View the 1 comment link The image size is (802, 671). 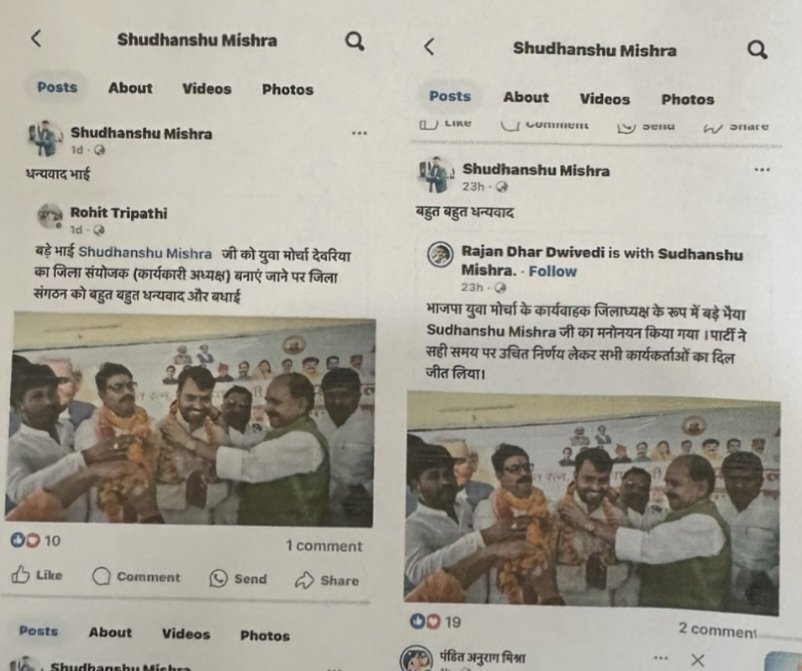click(324, 546)
